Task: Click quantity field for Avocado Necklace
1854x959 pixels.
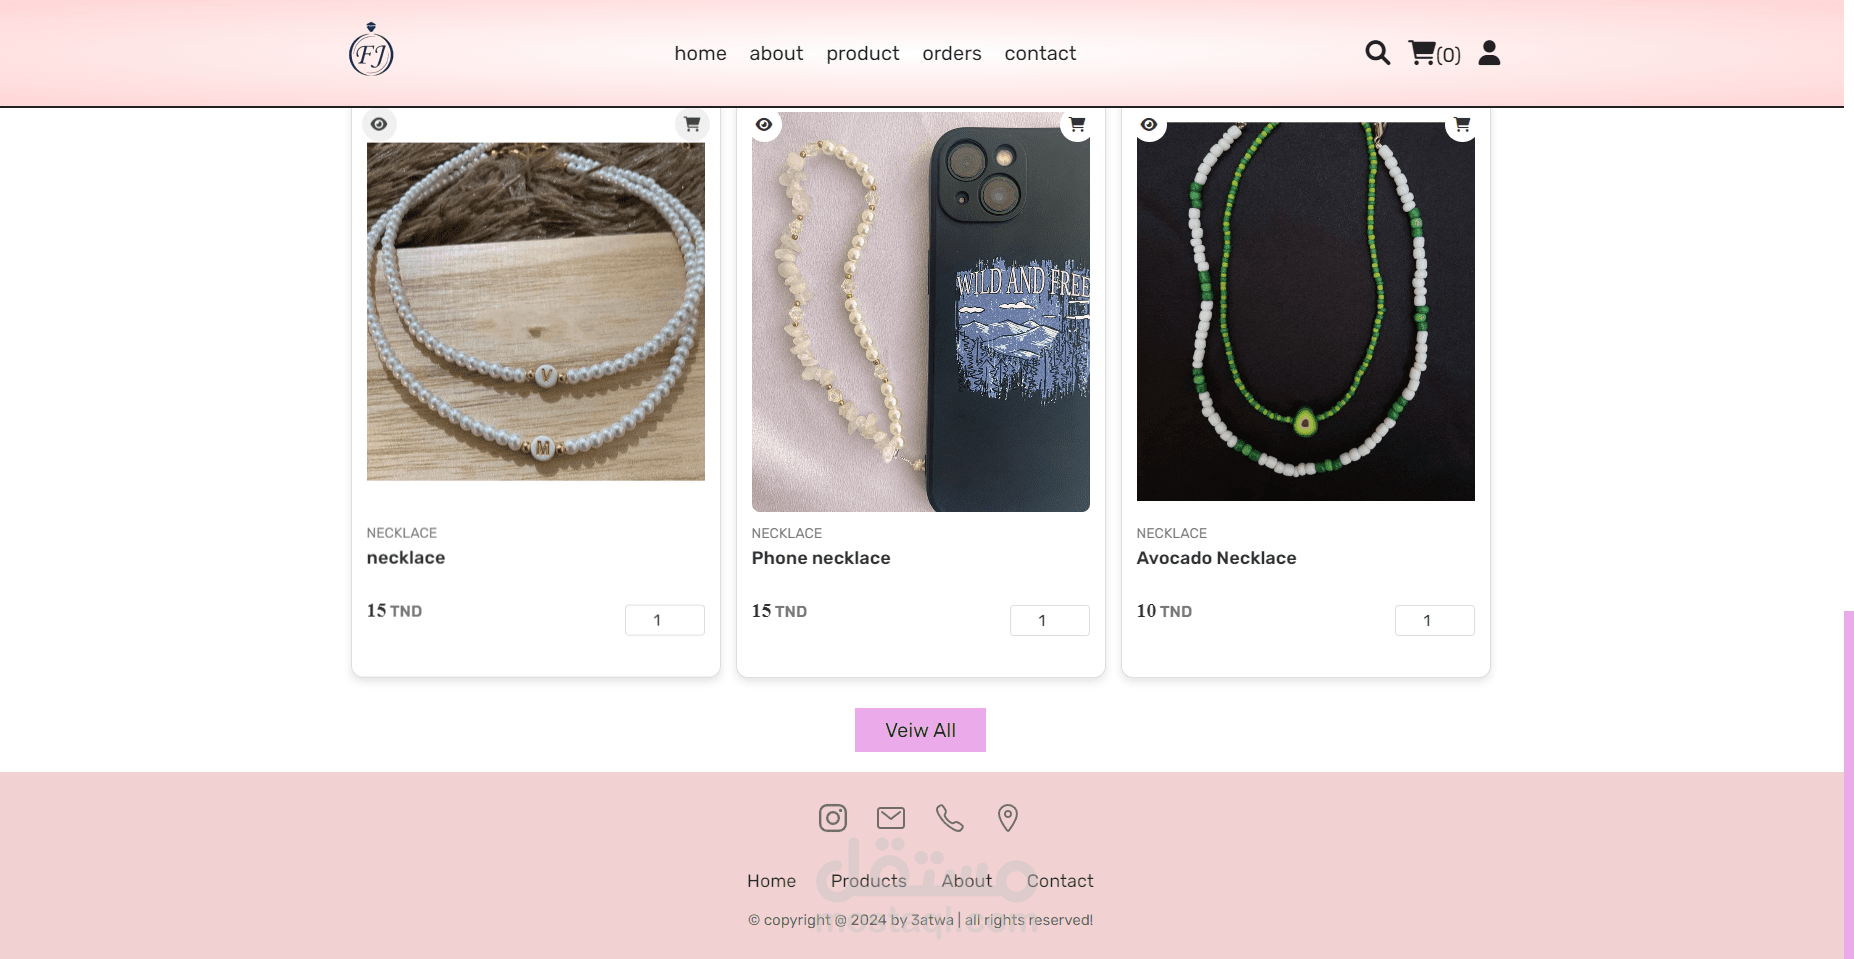Action: (1434, 620)
